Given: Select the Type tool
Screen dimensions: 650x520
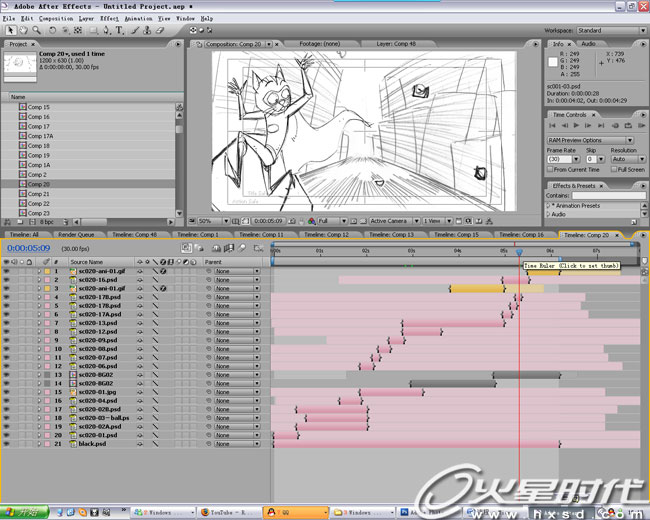Looking at the screenshot, I should pos(119,30).
